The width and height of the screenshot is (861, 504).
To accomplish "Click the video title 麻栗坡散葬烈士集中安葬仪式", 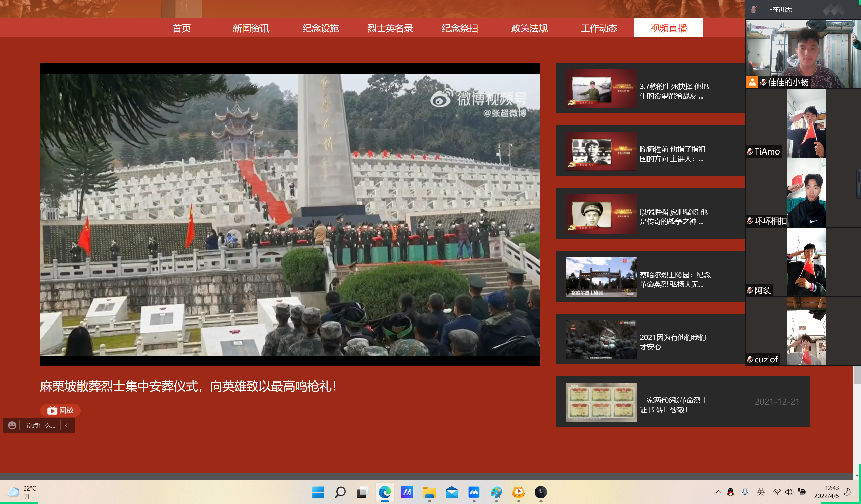I will 188,385.
